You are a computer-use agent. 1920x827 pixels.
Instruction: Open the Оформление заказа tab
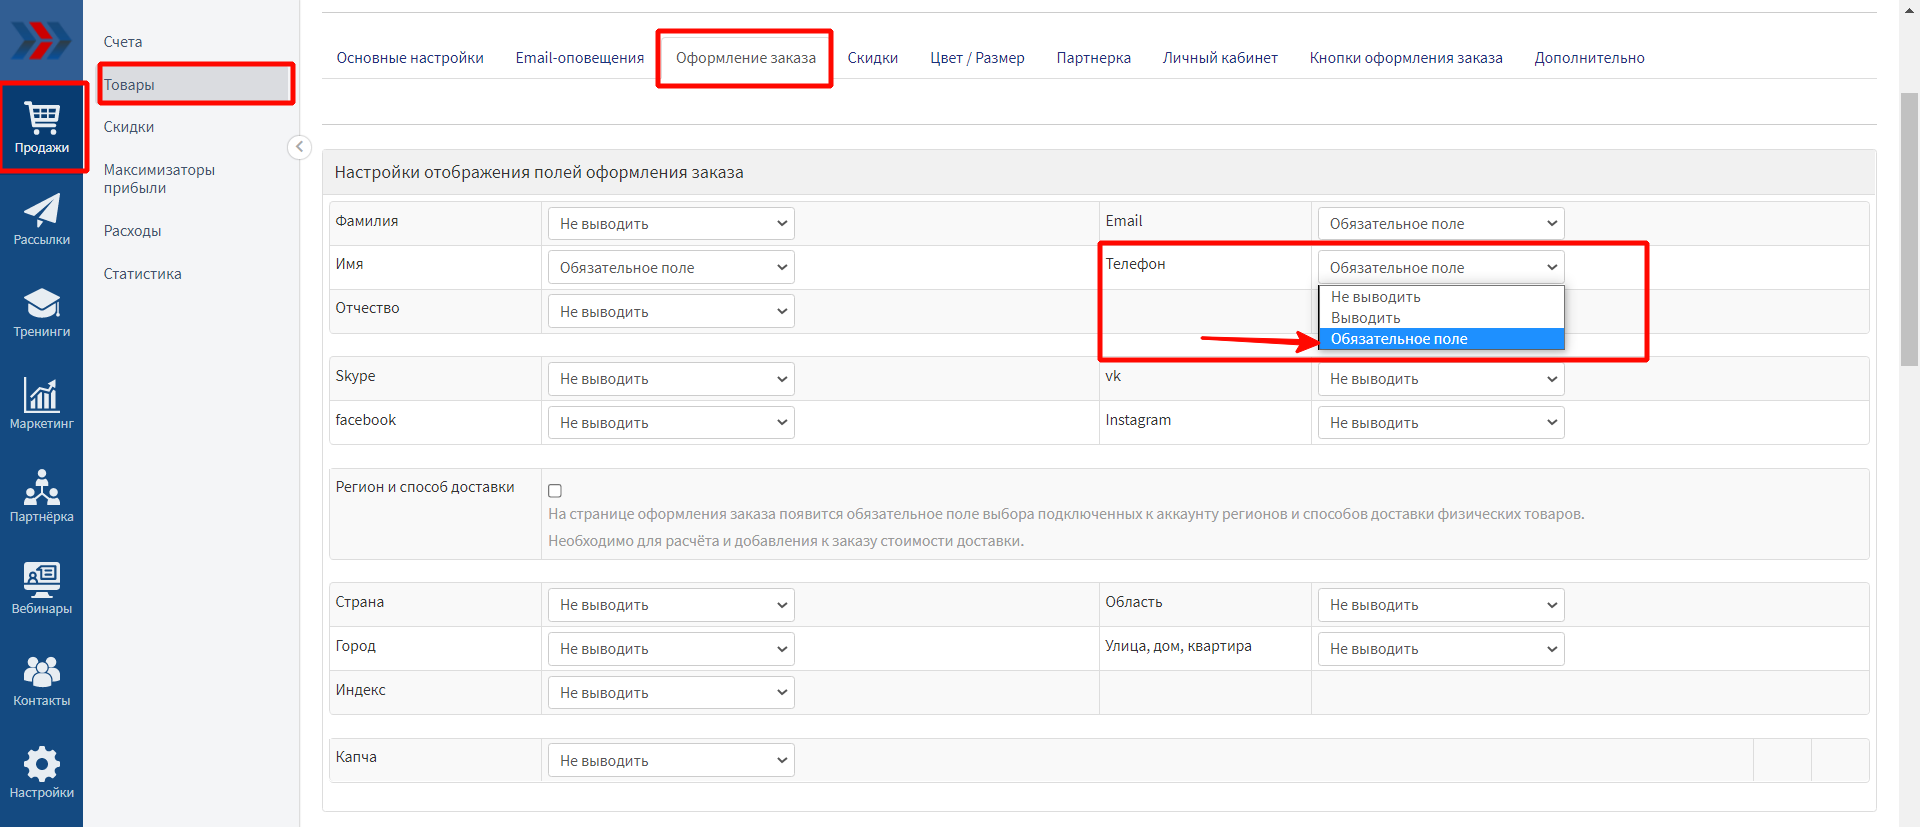click(745, 58)
